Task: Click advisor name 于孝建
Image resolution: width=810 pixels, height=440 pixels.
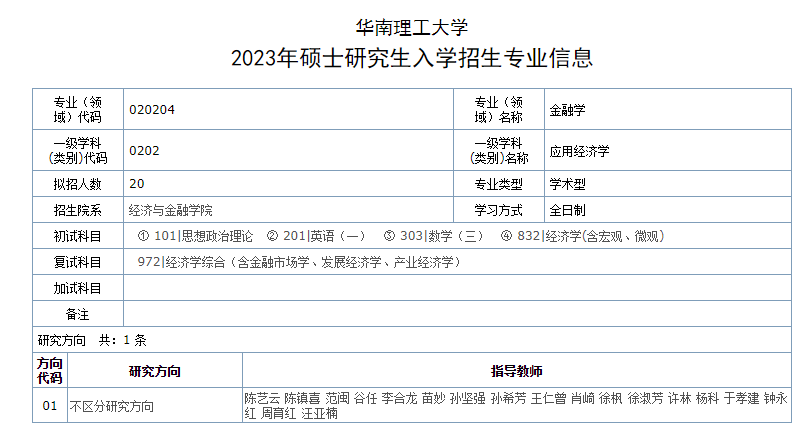Action: [x=741, y=398]
